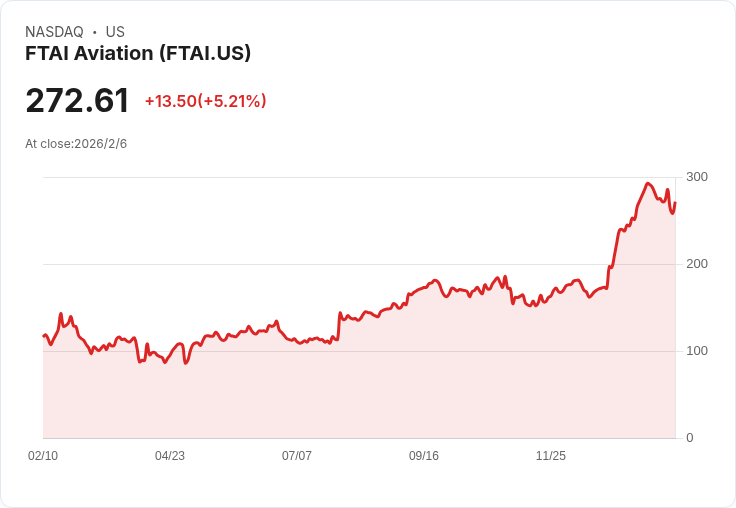Viewport: 736px width, 508px height.
Task: Click the pink shaded area under the line
Action: pos(400,390)
